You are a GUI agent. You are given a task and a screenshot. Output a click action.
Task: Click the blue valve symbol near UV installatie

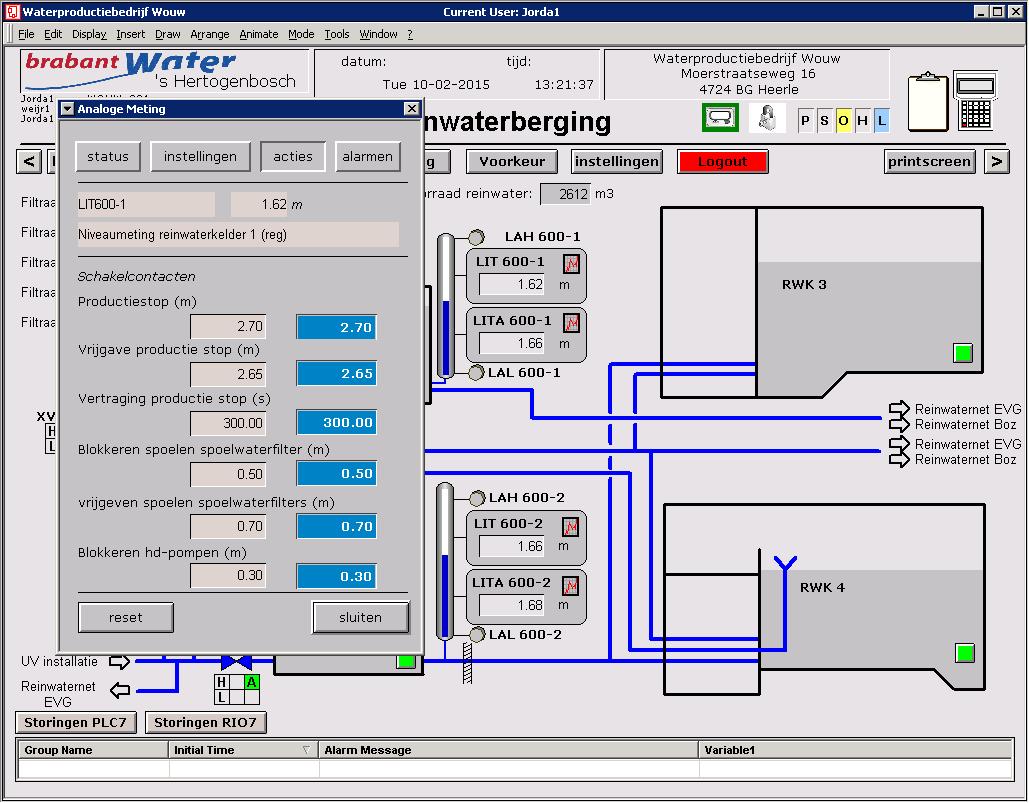coord(236,662)
